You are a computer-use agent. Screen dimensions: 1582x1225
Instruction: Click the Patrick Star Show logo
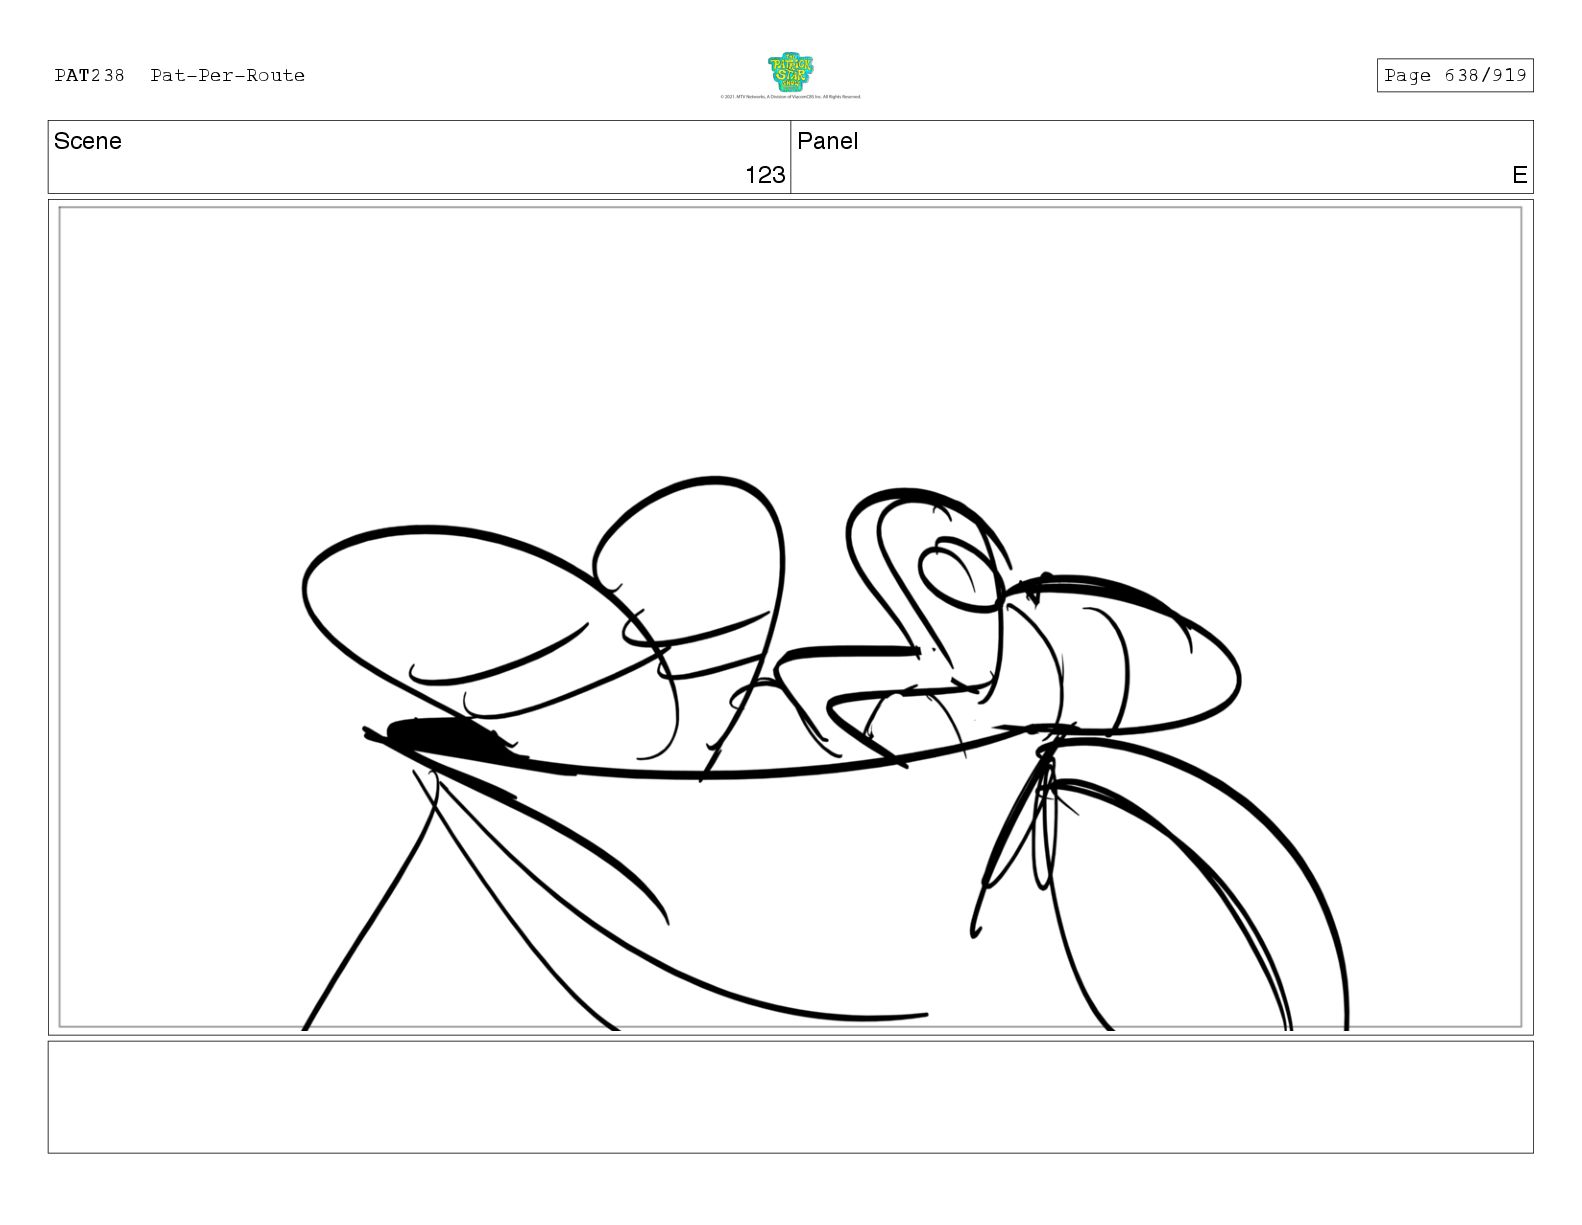[x=790, y=72]
